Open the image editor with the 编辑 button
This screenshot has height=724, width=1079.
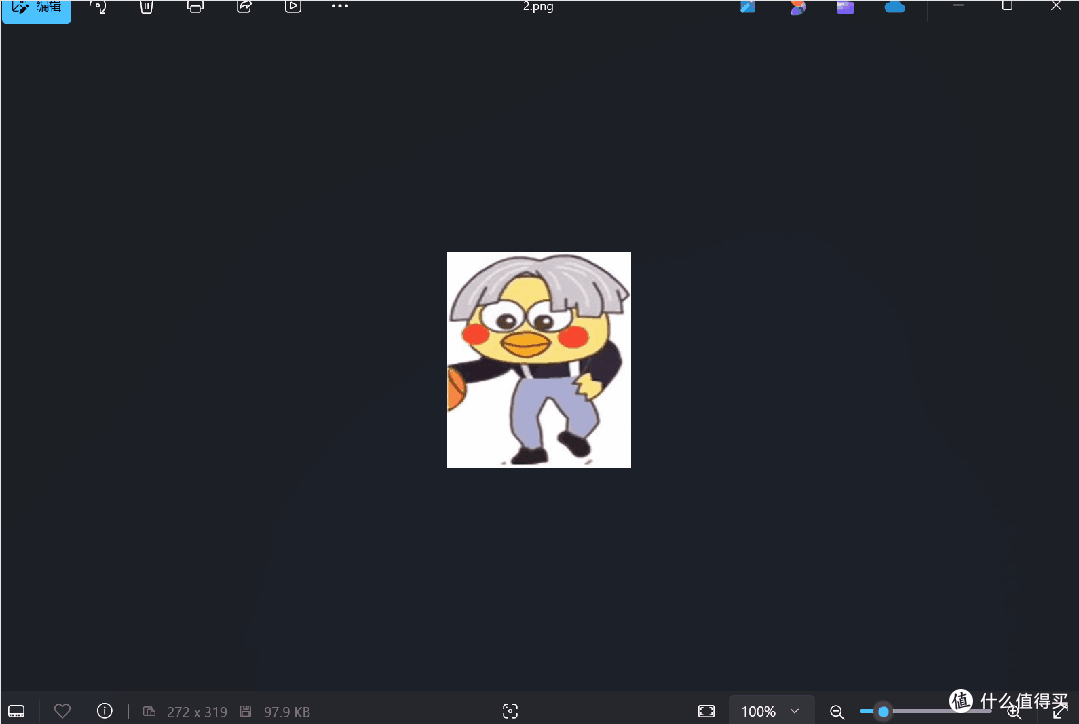click(36, 10)
